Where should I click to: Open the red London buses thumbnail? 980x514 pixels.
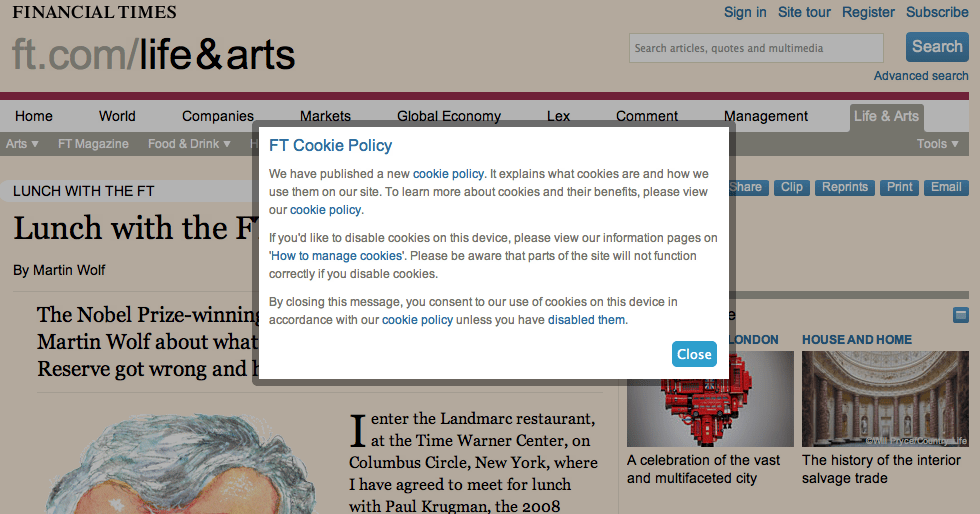click(710, 399)
